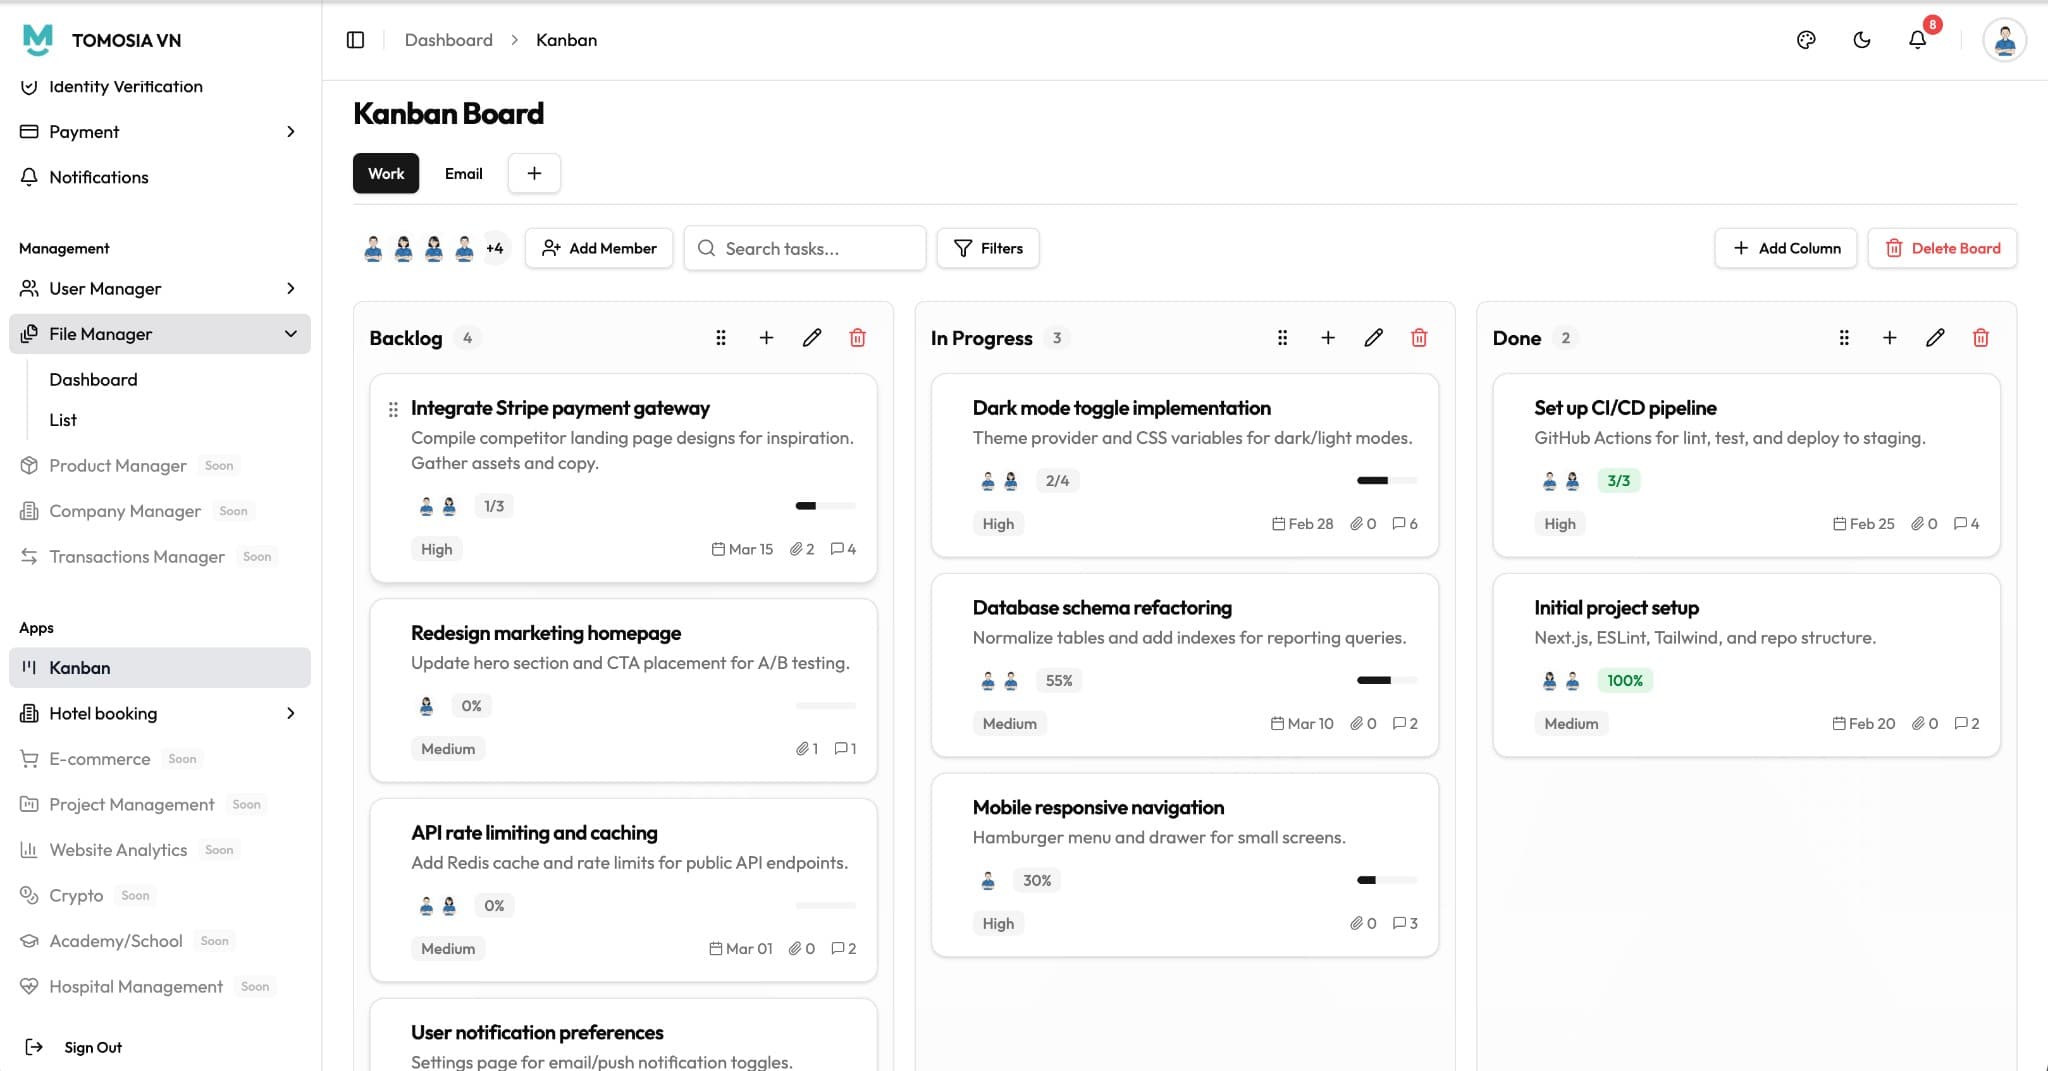Add a task to In Progress column
Screen dimensions: 2048x1071
1328,338
